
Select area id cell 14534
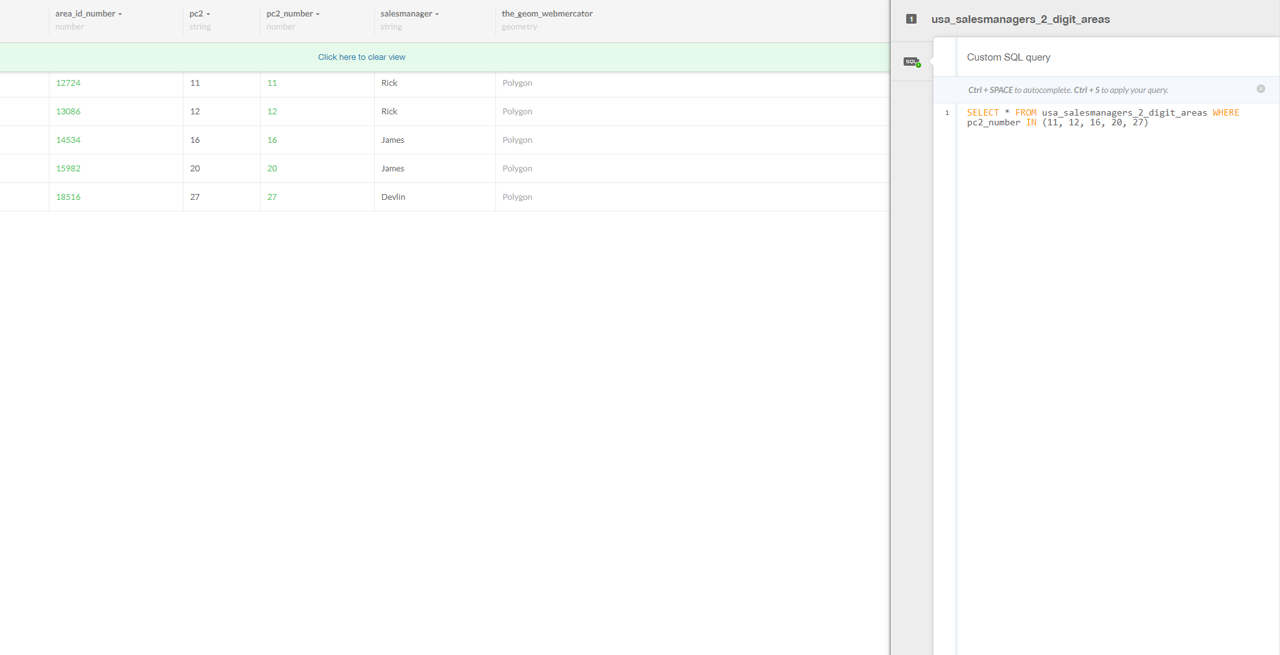pyautogui.click(x=68, y=140)
